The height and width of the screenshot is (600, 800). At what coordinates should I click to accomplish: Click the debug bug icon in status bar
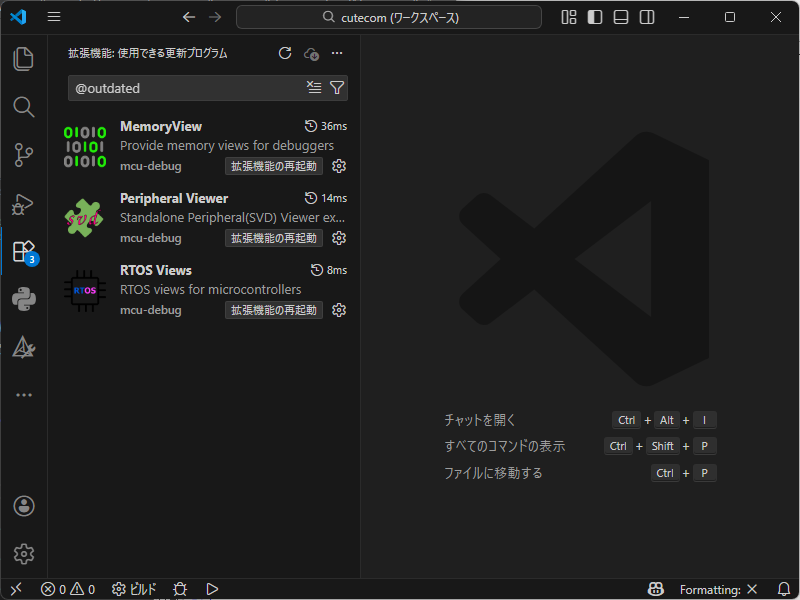coord(180,589)
